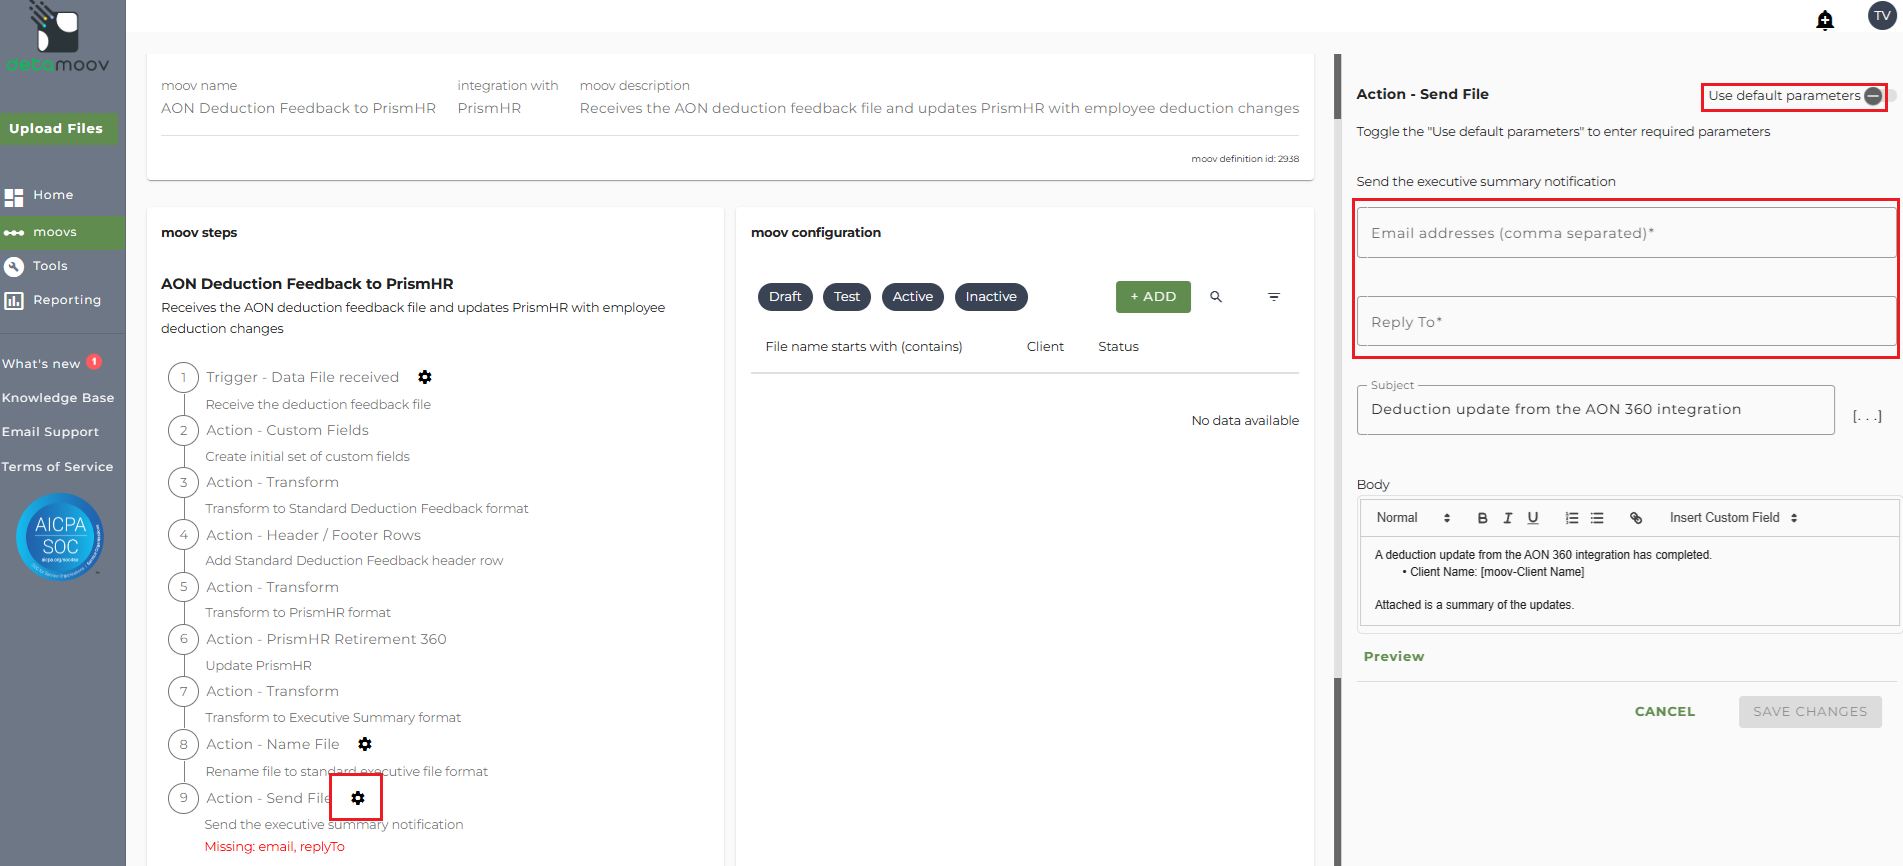Click step 9 circle for Send File
The image size is (1903, 866).
click(x=184, y=798)
